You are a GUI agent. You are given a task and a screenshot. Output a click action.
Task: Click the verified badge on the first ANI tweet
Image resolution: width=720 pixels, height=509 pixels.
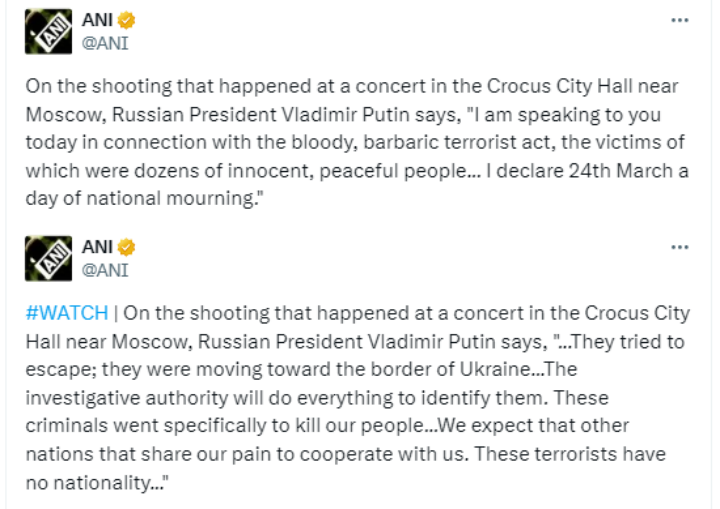[x=126, y=21]
